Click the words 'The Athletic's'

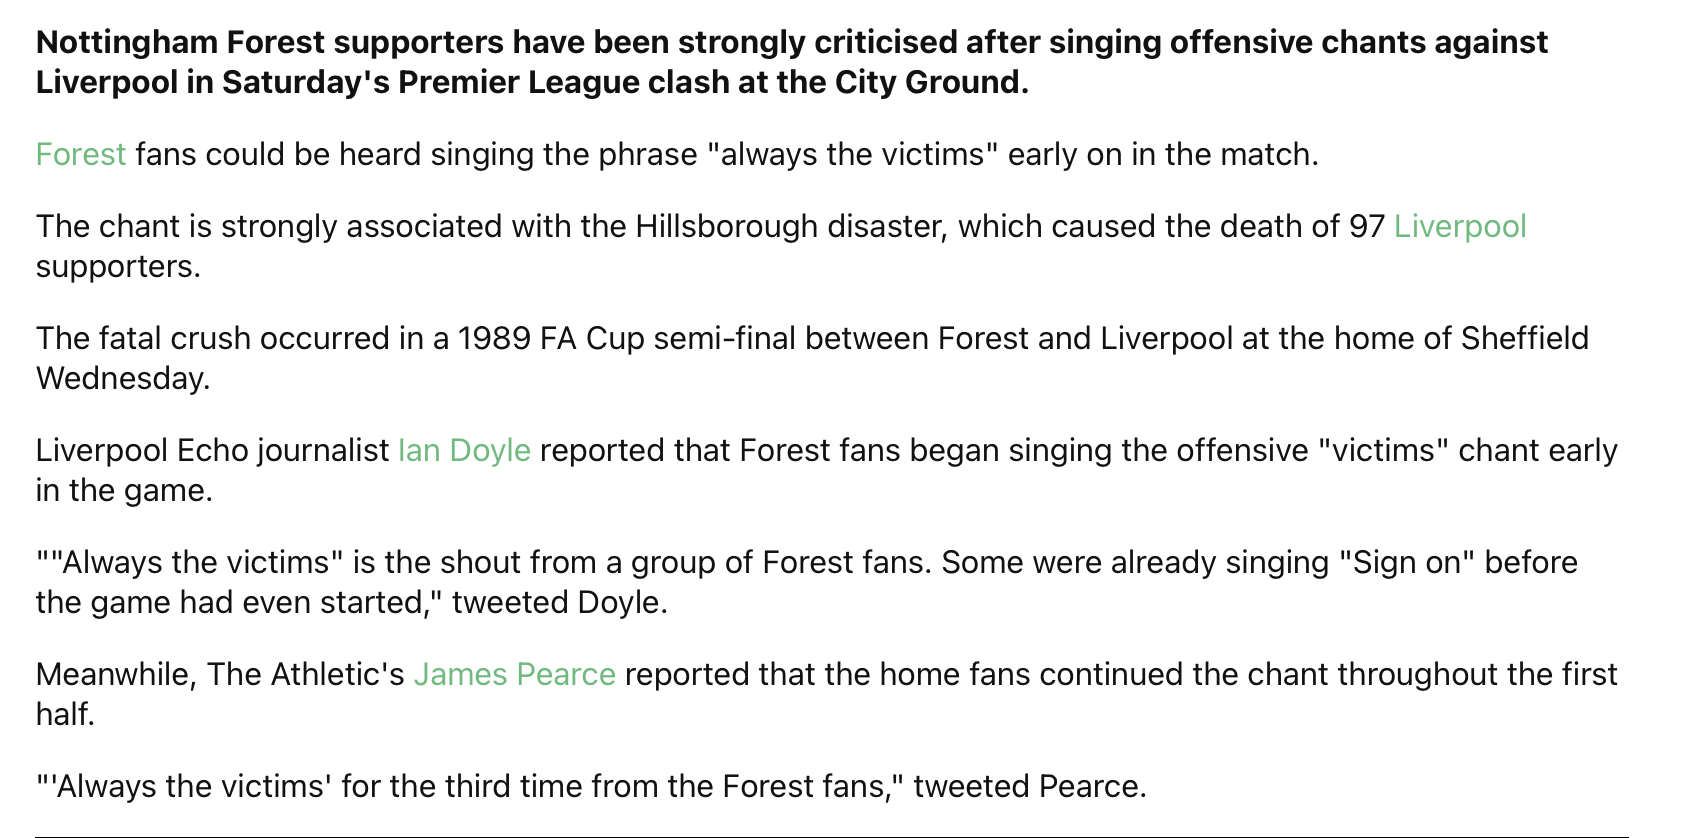[306, 674]
